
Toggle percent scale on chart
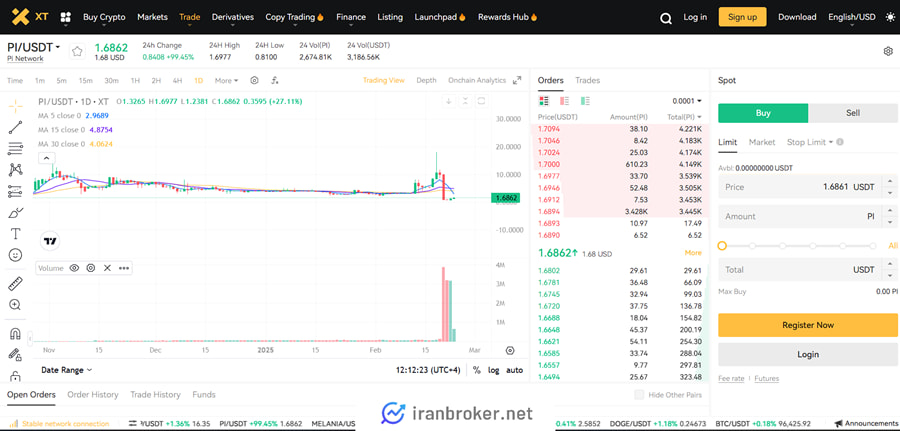pos(476,370)
